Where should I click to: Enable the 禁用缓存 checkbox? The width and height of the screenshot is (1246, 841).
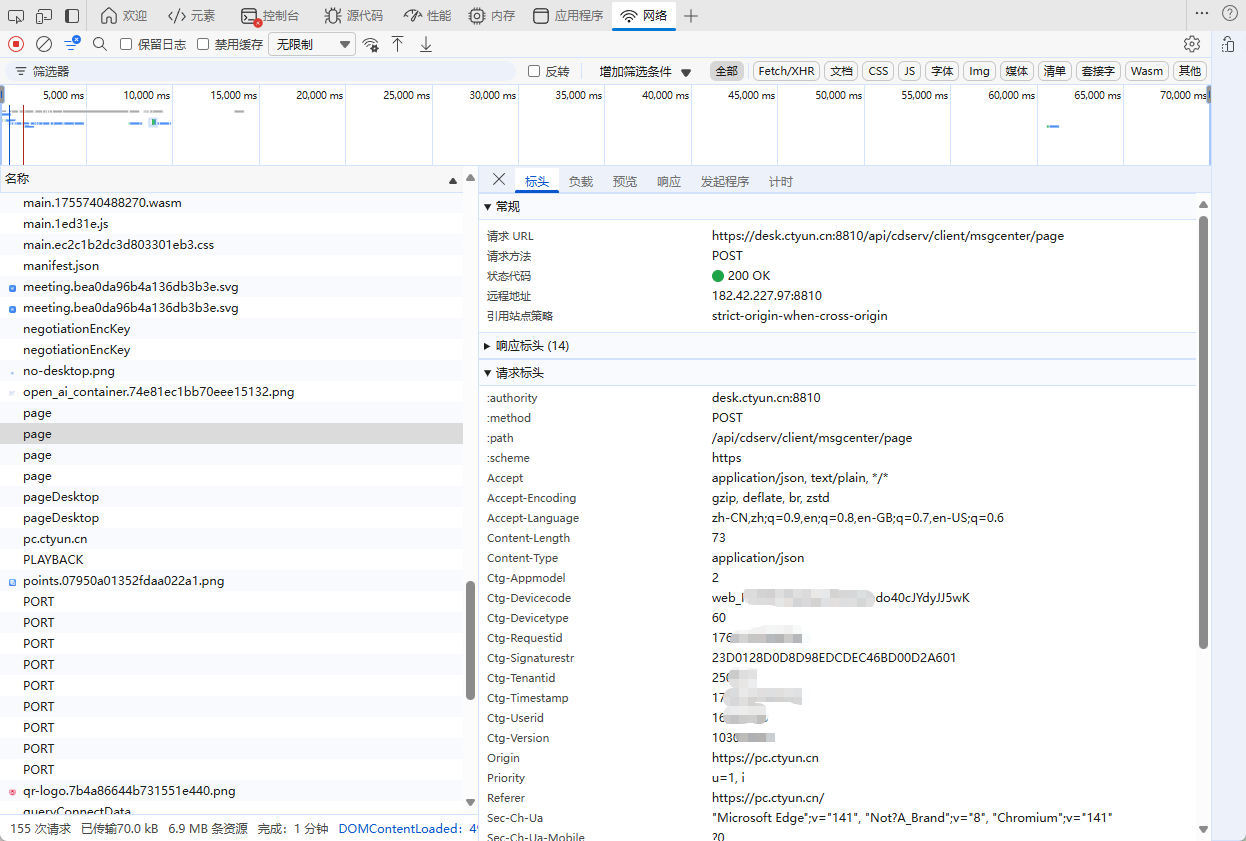[x=203, y=44]
